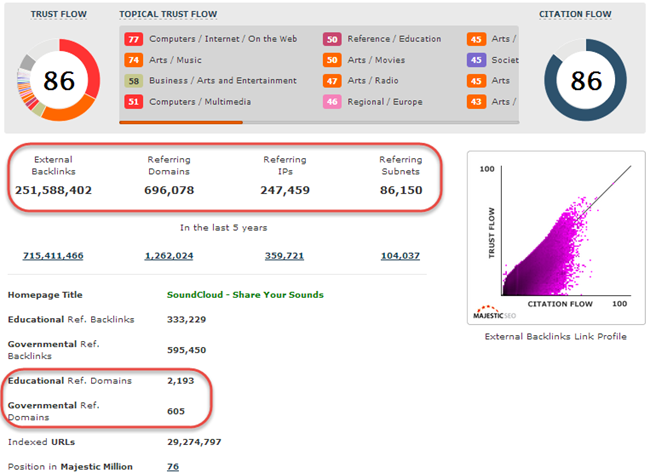Click the Trust Flow 86 donut chart
650x473 pixels.
click(58, 80)
